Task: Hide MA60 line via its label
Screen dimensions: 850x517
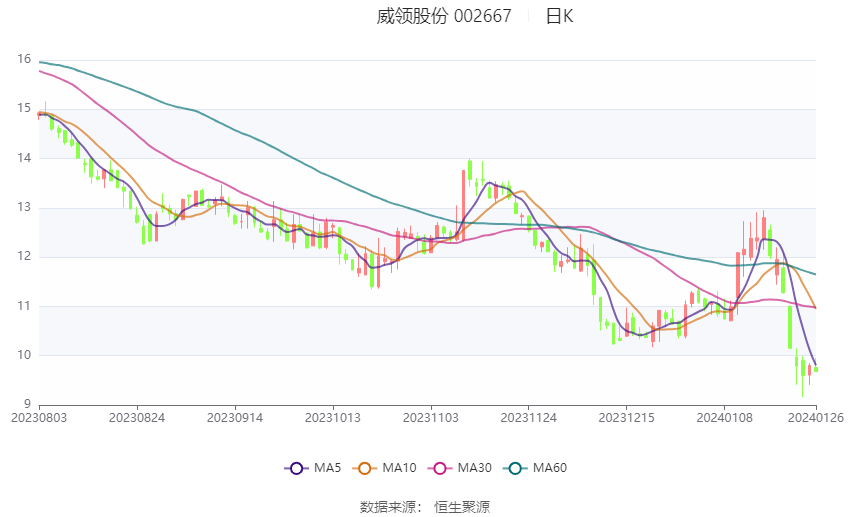Action: pyautogui.click(x=550, y=468)
